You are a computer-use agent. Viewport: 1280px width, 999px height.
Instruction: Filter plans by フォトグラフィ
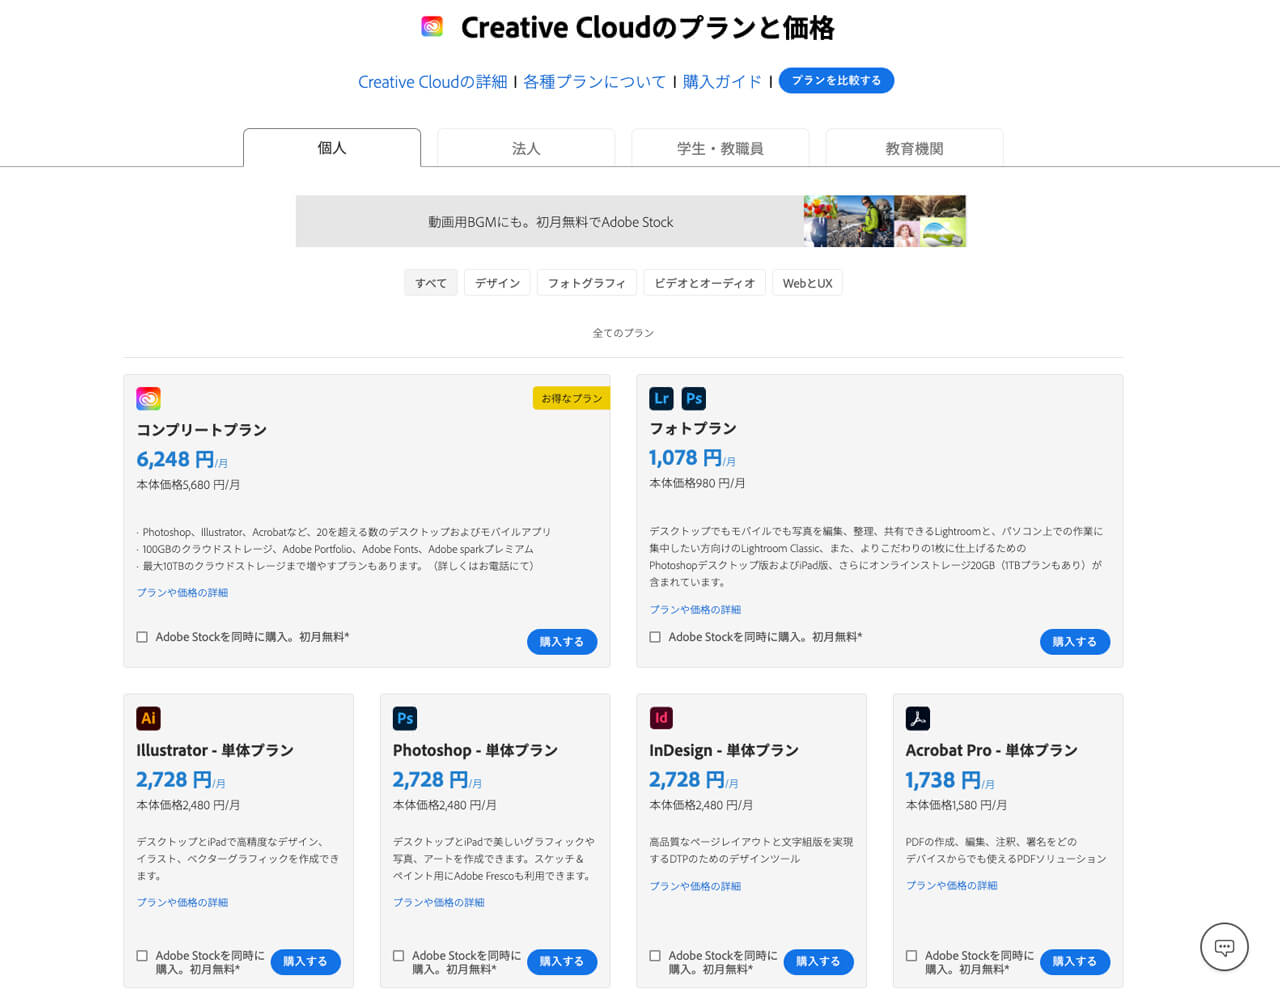click(x=586, y=283)
